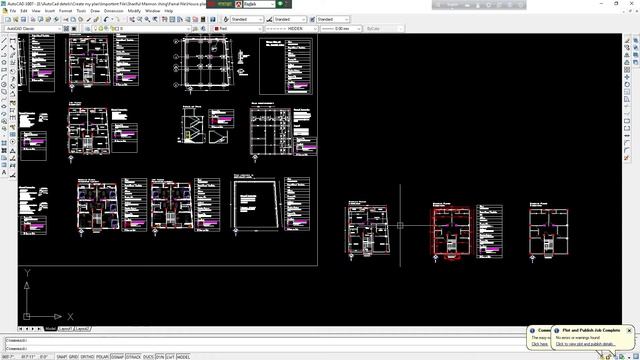Click the view plot and publish details link
The height and width of the screenshot is (360, 640).
[x=585, y=344]
